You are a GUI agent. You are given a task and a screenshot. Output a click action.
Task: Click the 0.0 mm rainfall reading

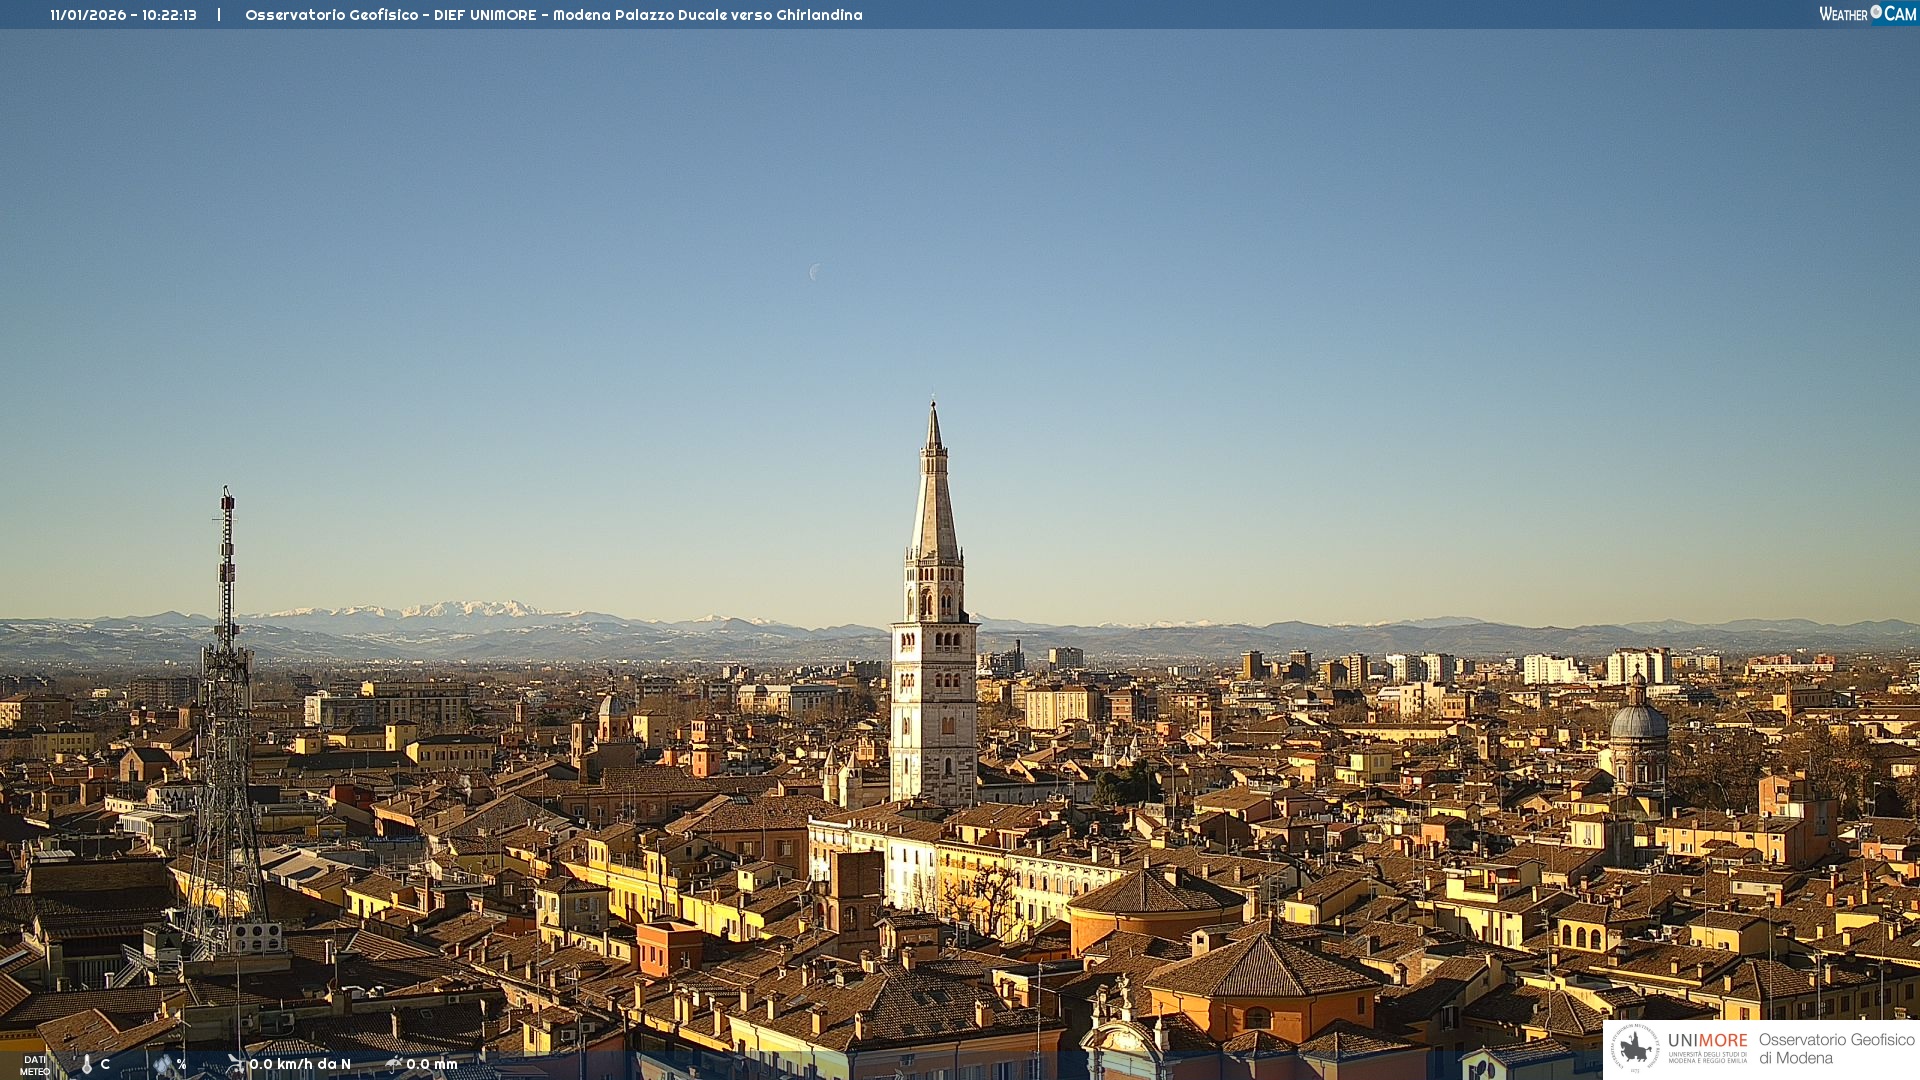tap(432, 1064)
